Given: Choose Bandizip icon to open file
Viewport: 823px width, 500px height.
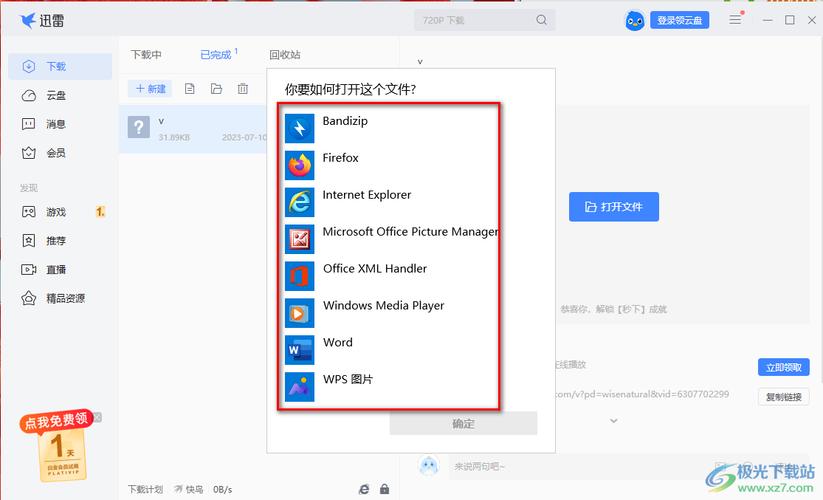Looking at the screenshot, I should pyautogui.click(x=300, y=129).
